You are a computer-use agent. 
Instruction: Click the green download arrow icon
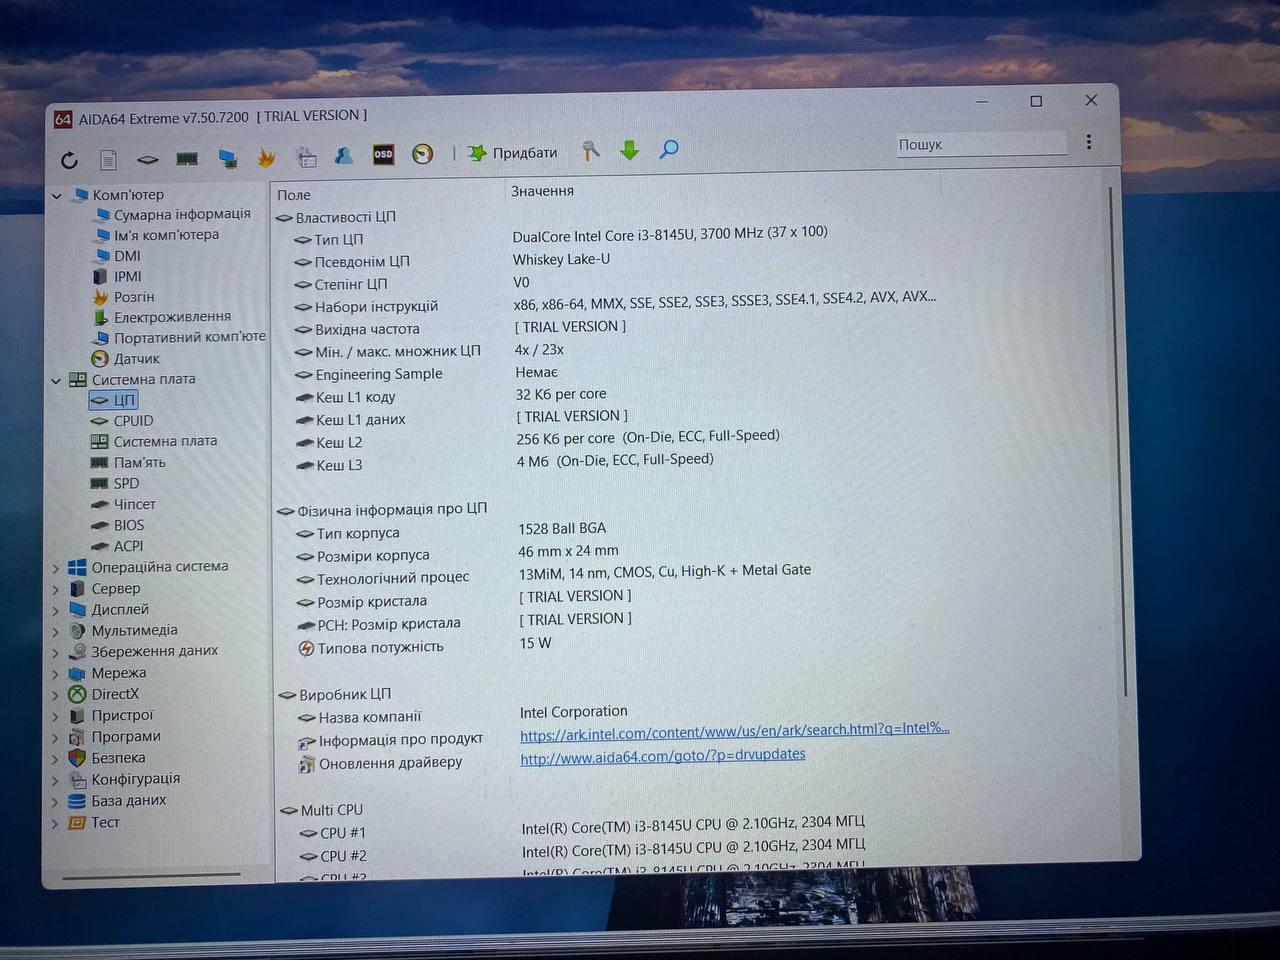(x=629, y=150)
